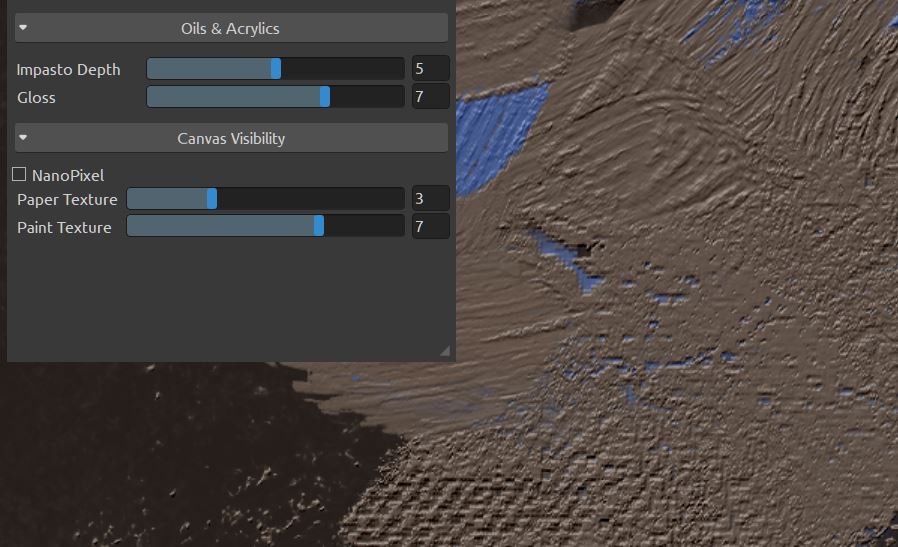Click the Gloss slider handle
The width and height of the screenshot is (898, 547).
324,97
